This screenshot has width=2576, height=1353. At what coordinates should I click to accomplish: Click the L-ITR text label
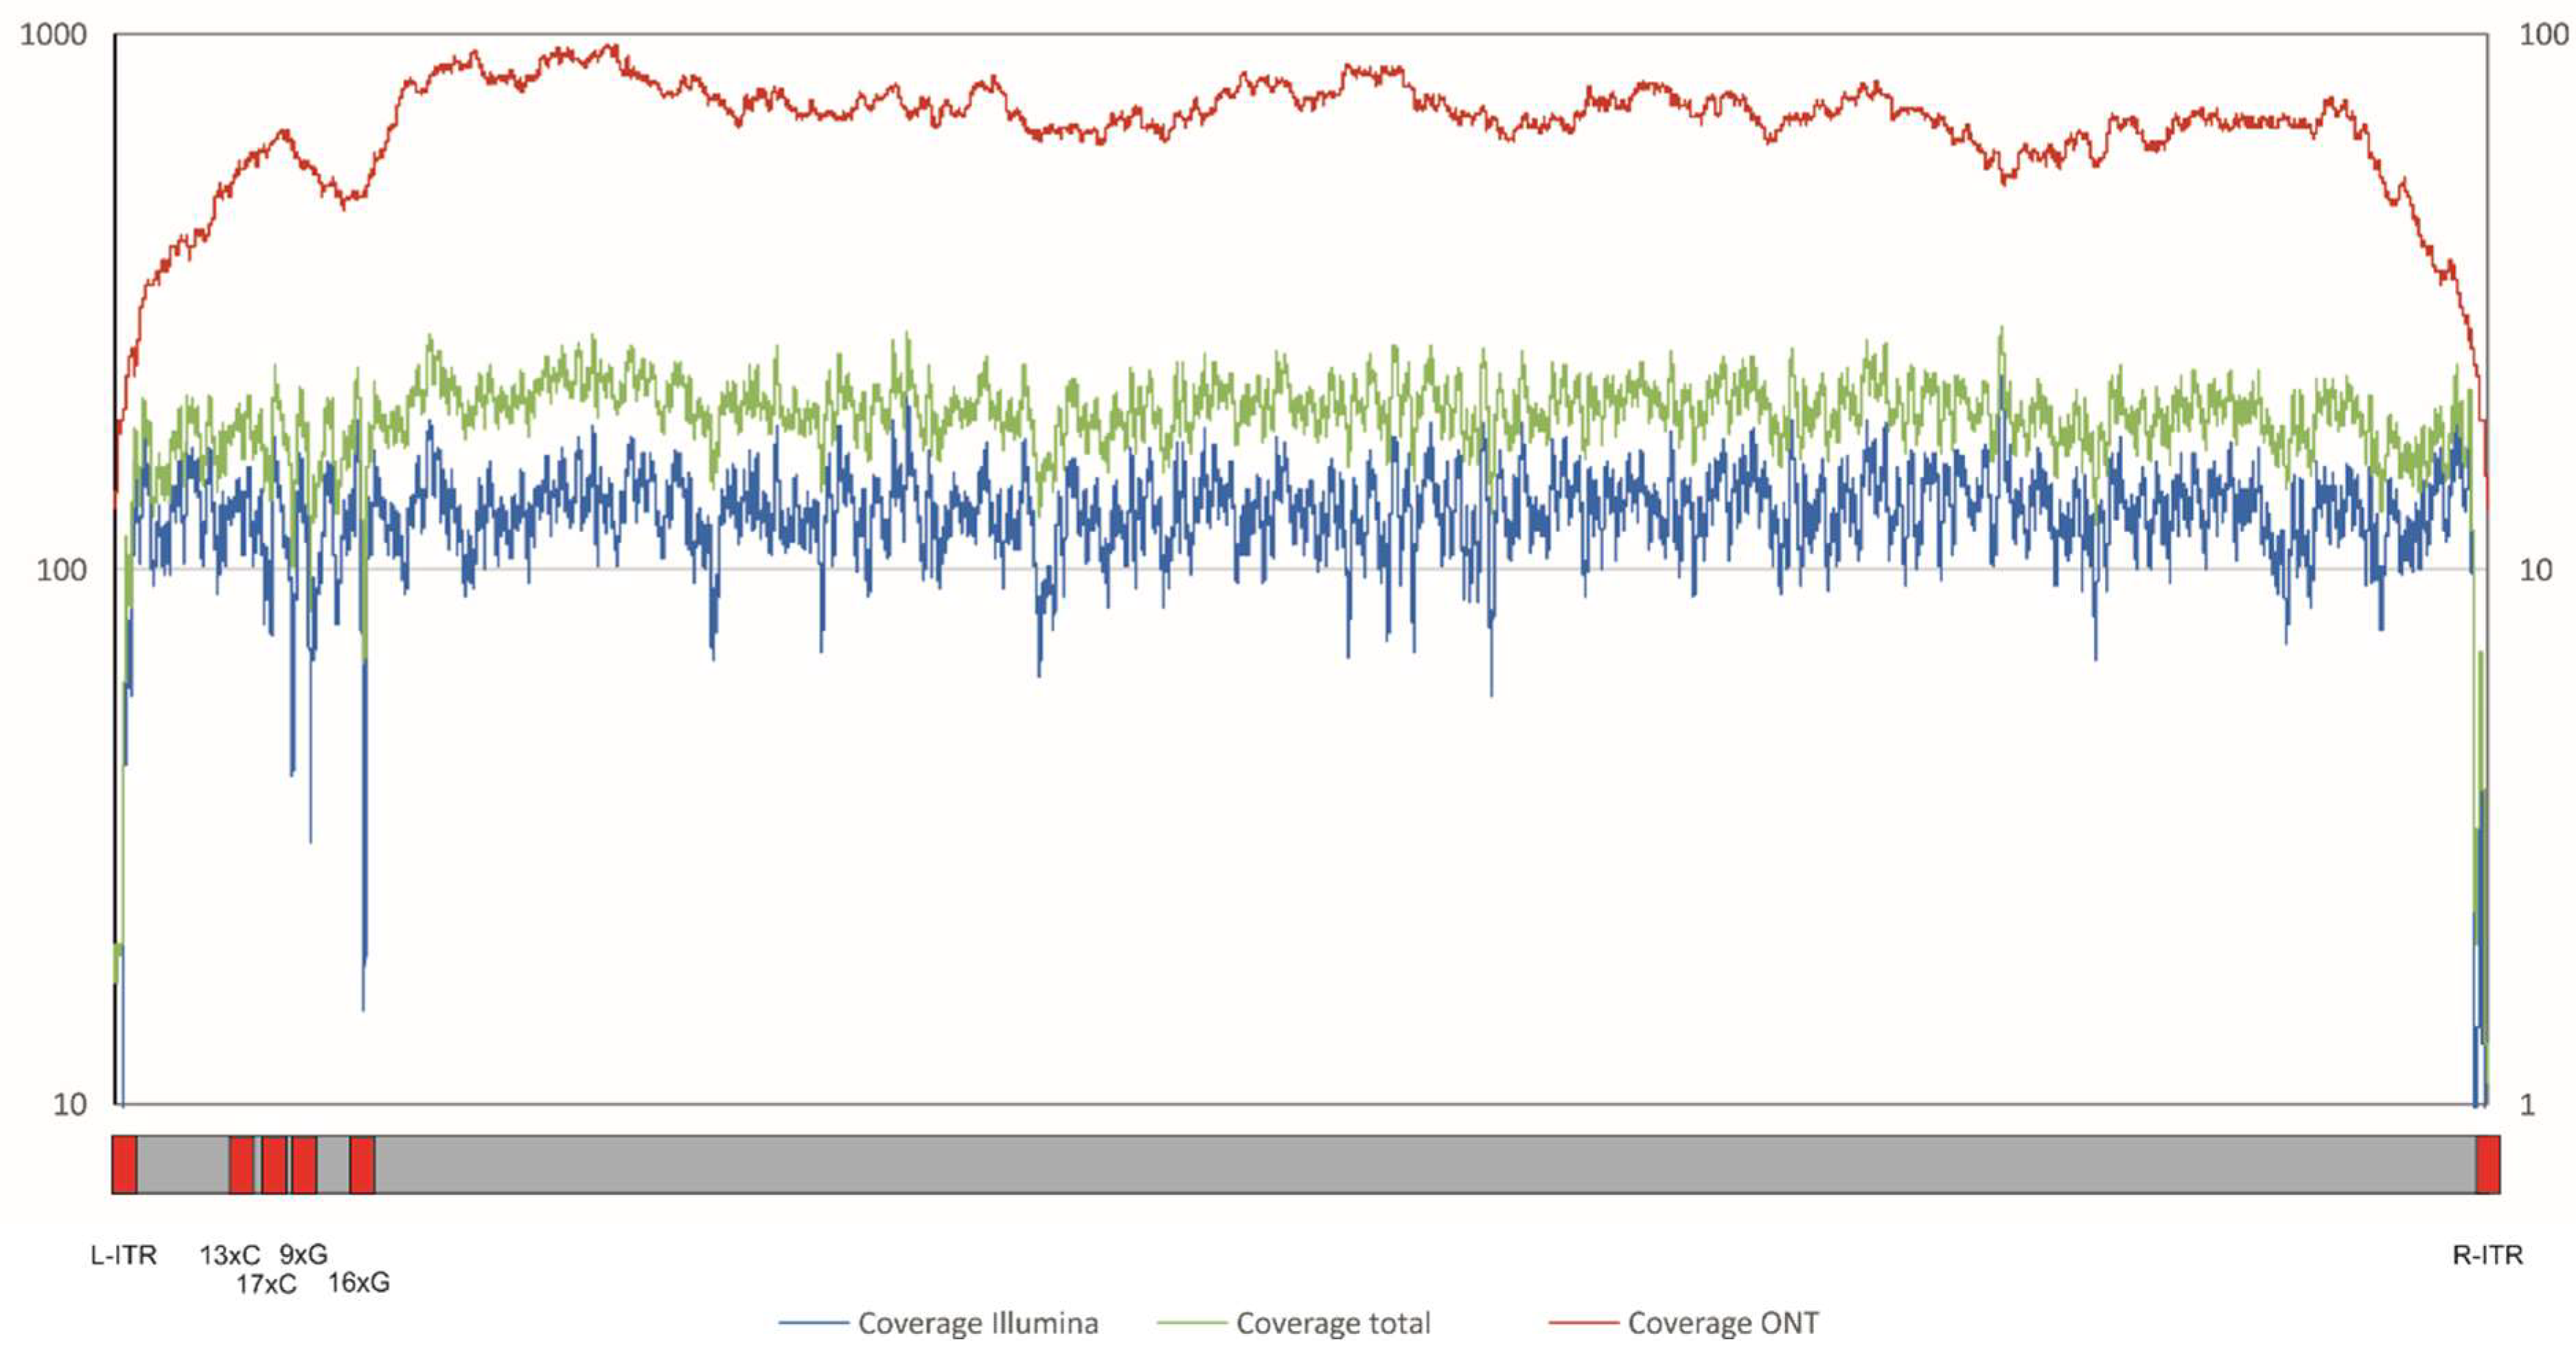click(x=123, y=1254)
